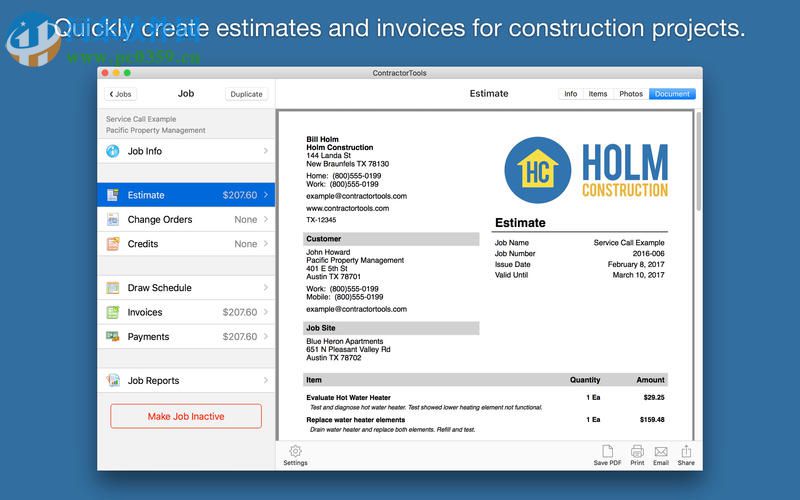Click Pacific Property Management in sidebar

(x=156, y=131)
